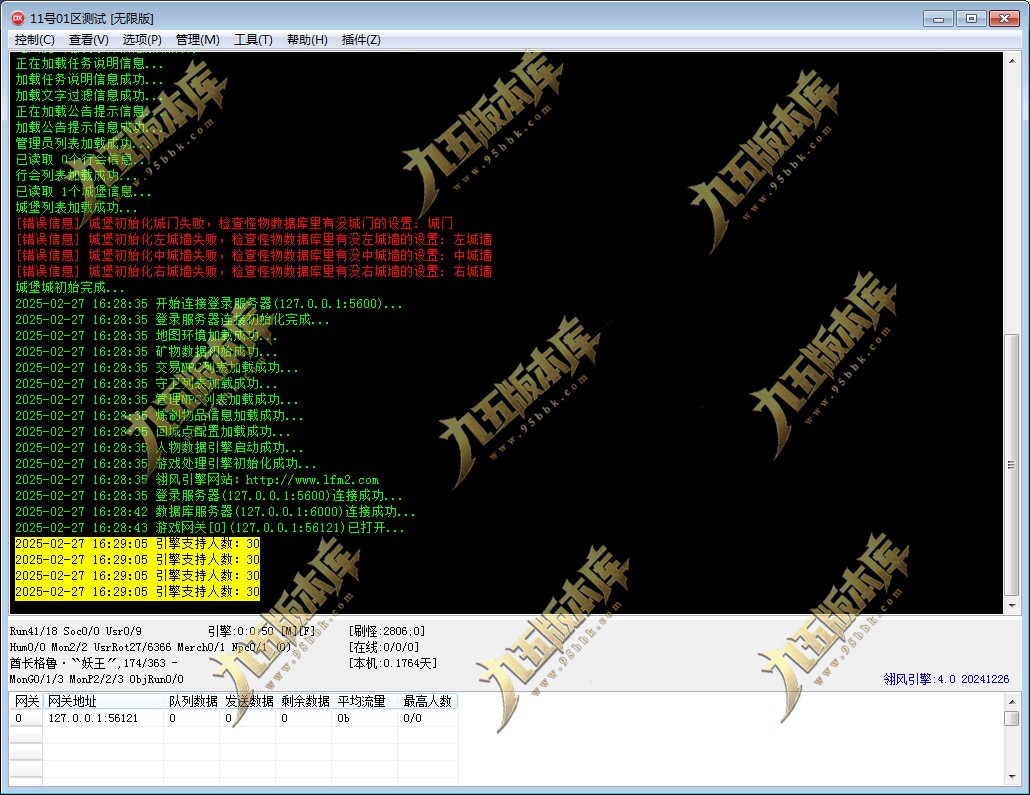Click the 左城墙 error log line

(x=254, y=239)
